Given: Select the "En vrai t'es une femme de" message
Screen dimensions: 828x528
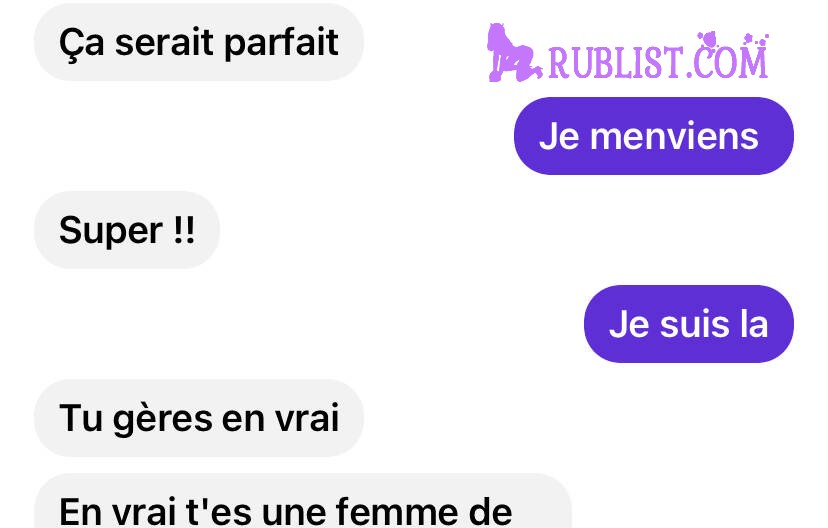Looking at the screenshot, I should pos(303,502).
